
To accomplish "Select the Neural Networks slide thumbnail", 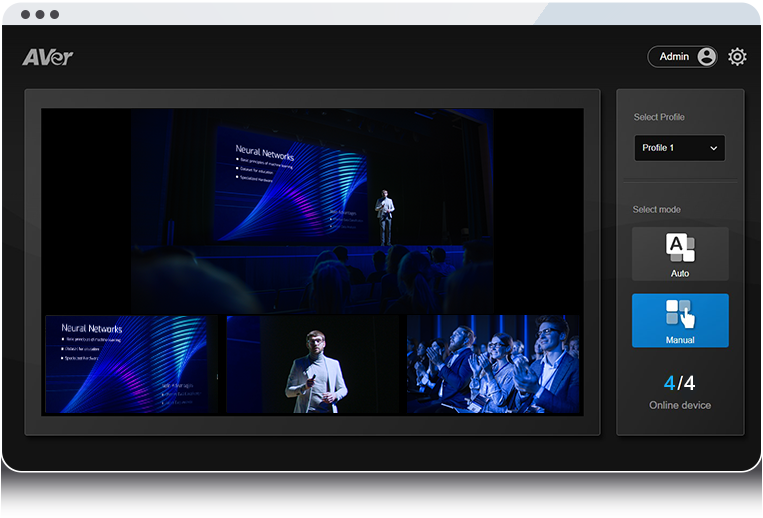I will [131, 365].
